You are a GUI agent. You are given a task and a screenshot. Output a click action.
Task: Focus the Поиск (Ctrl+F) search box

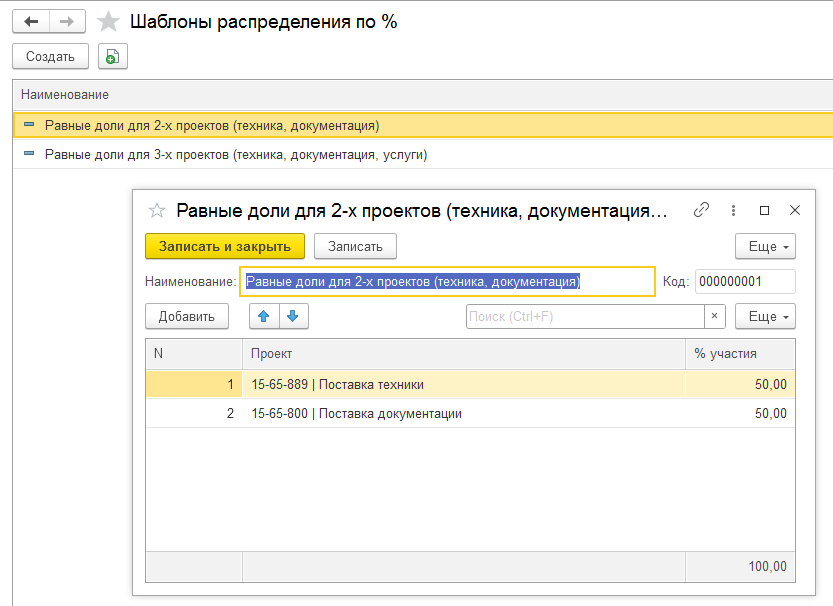584,316
